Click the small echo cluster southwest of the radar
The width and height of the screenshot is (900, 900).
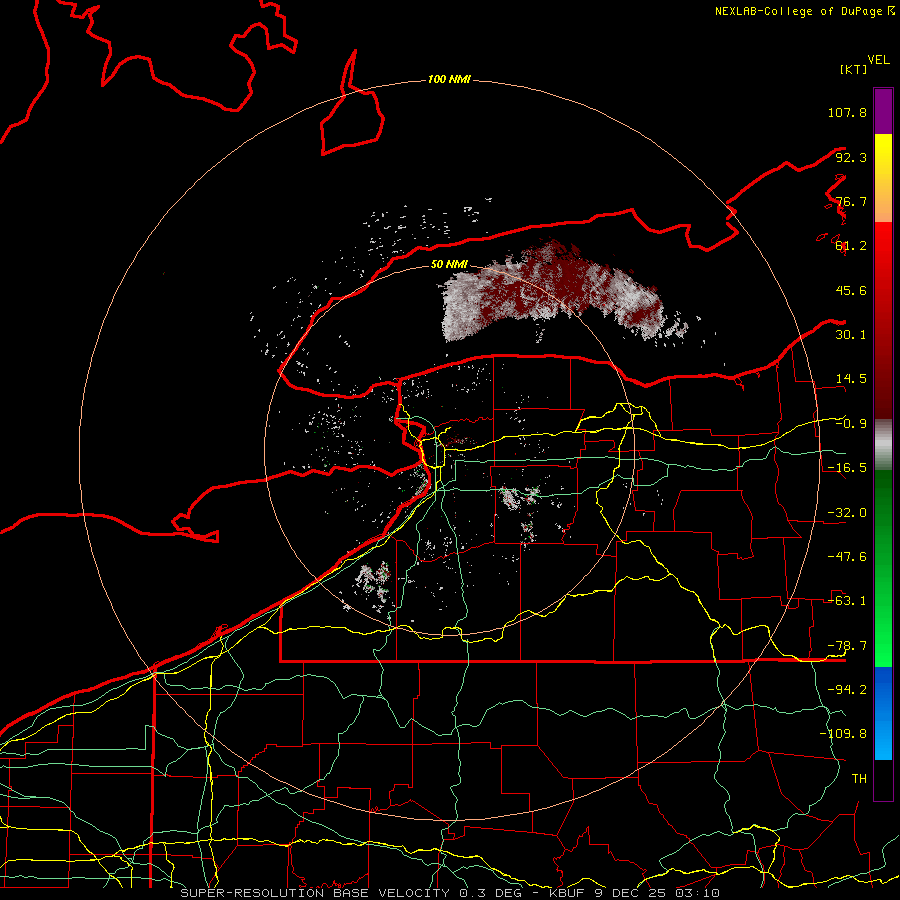pyautogui.click(x=373, y=584)
